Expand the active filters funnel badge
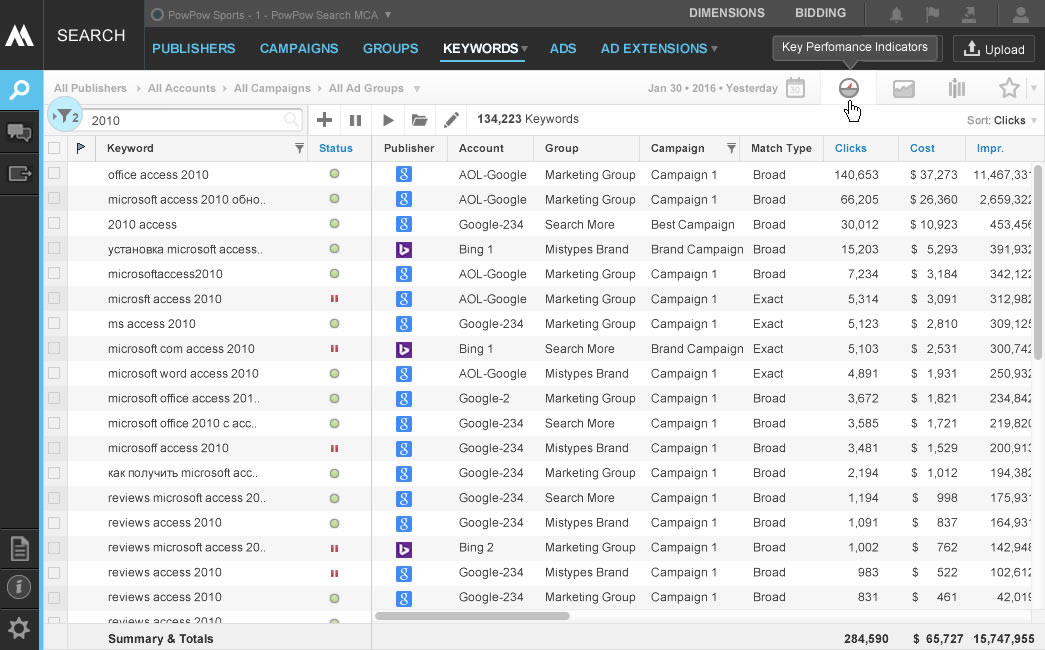The height and width of the screenshot is (650, 1045). coord(65,117)
